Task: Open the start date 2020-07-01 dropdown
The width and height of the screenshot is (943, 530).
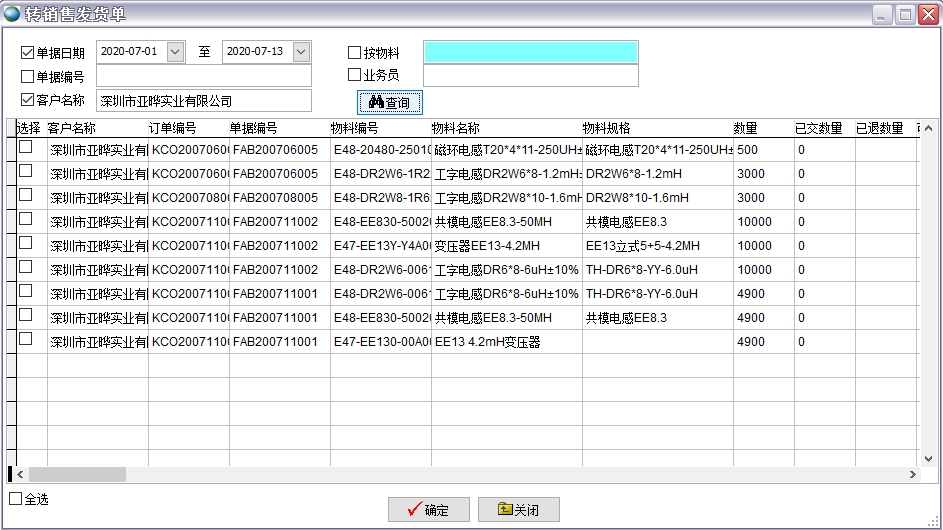Action: (176, 51)
